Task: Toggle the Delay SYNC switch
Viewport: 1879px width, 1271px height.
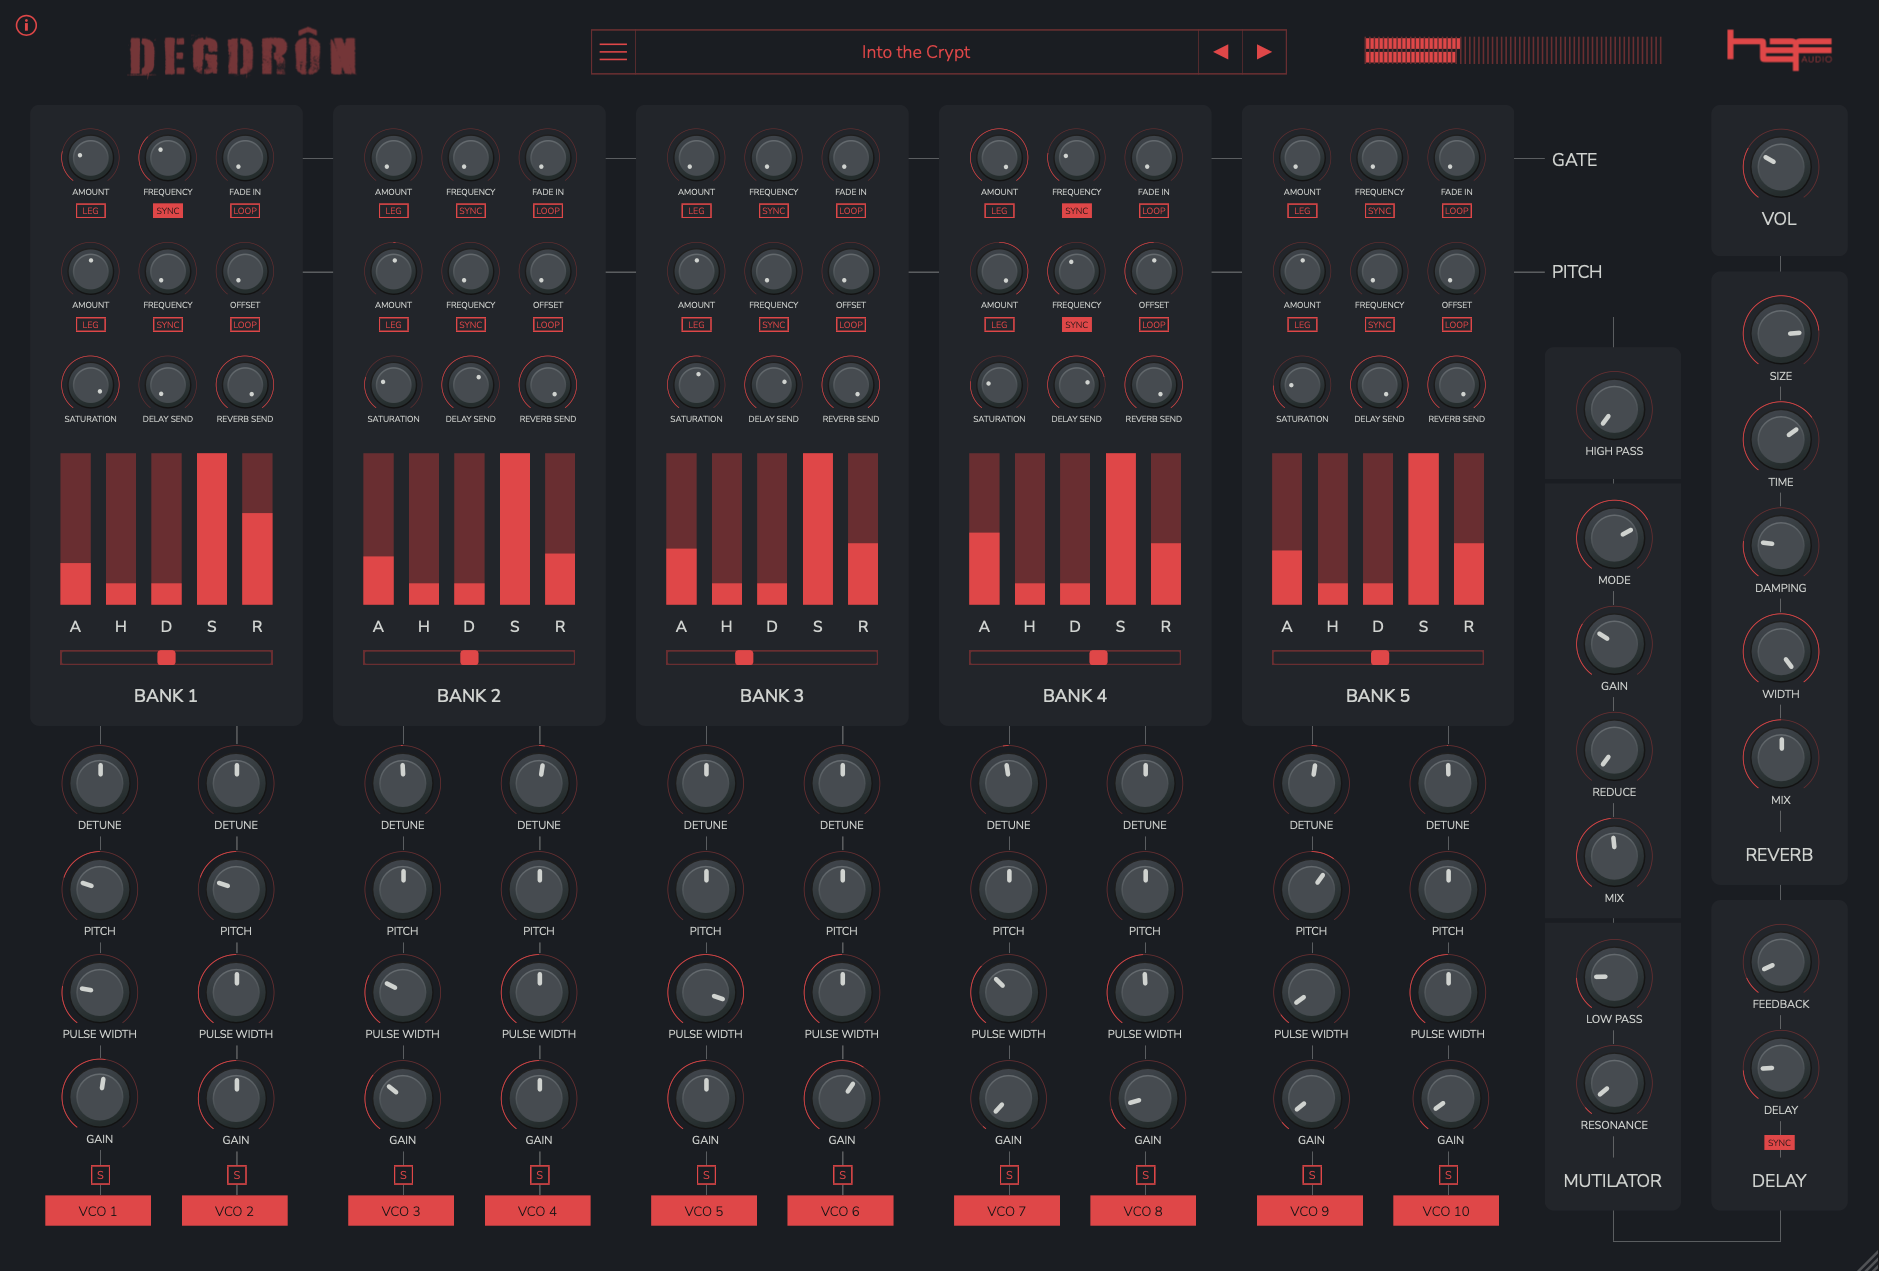Action: [1779, 1143]
